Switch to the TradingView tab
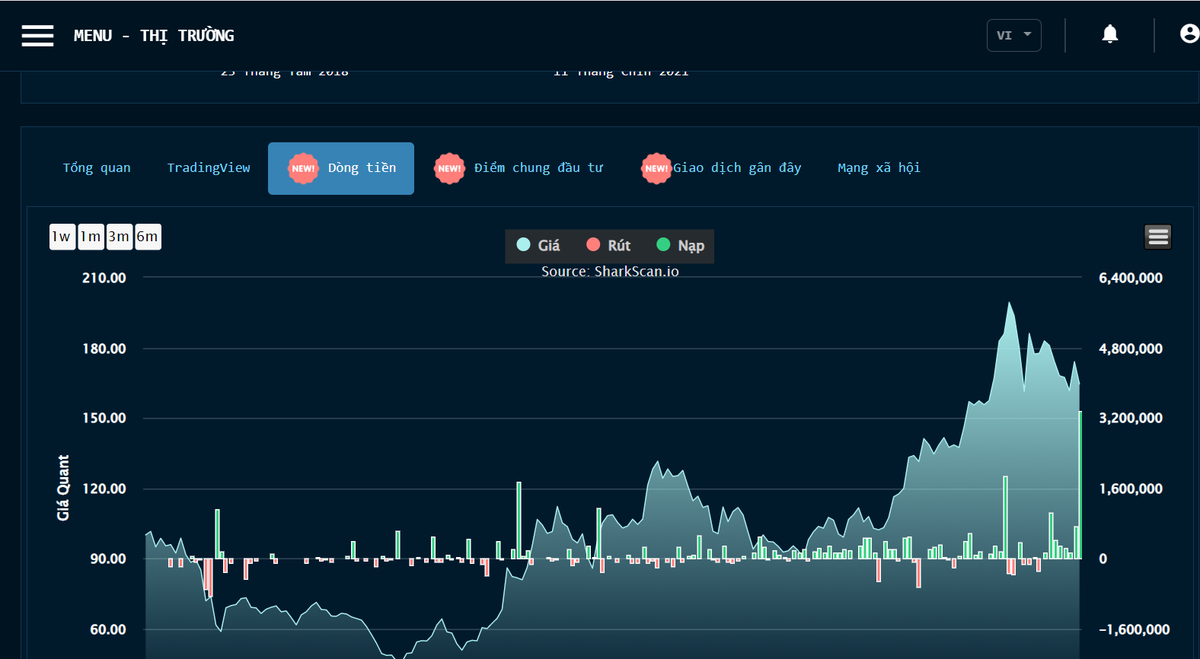 (209, 168)
